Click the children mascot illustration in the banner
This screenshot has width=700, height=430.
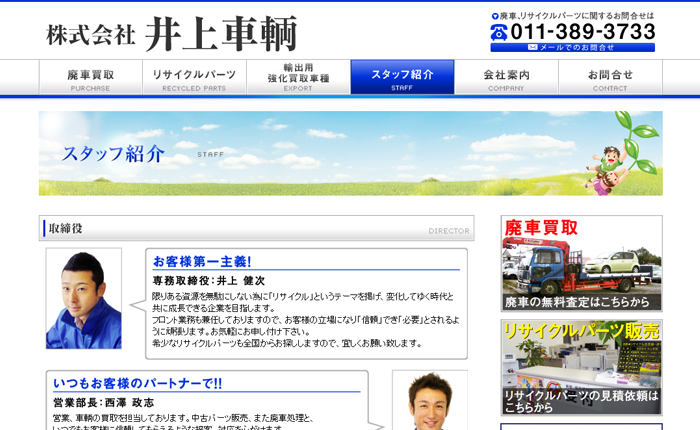pyautogui.click(x=606, y=171)
